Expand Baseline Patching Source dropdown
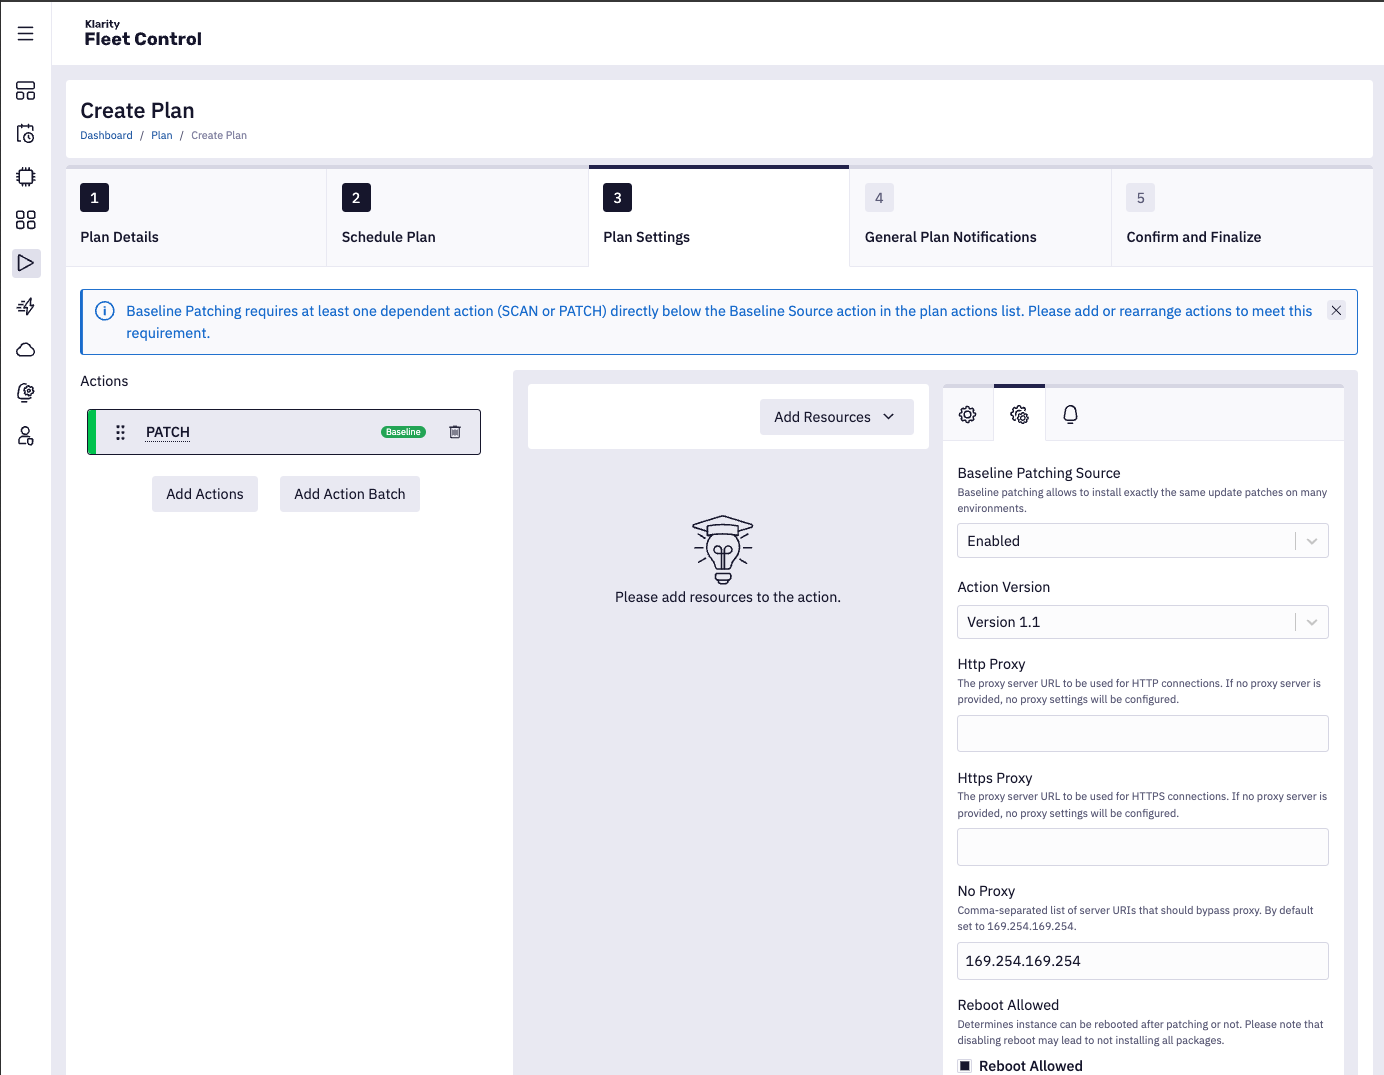 (1142, 541)
